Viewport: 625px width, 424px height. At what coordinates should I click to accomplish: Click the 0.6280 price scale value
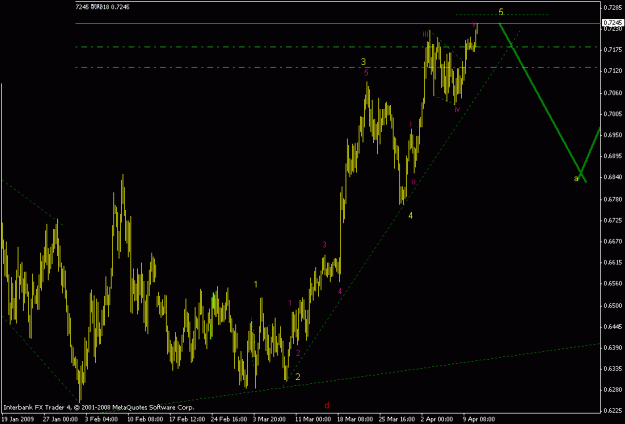click(613, 390)
